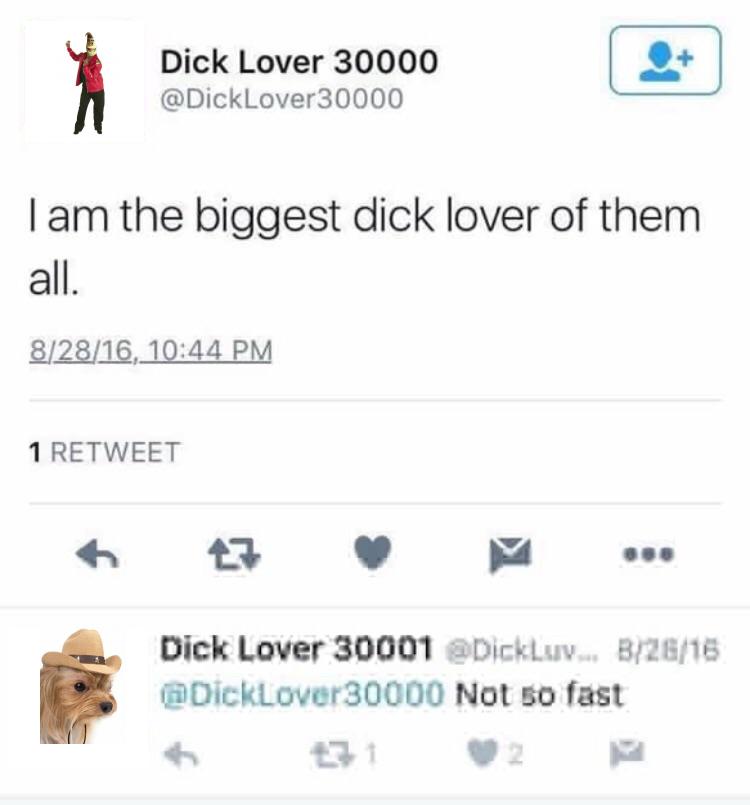Like the main tweet heart icon

click(x=373, y=552)
